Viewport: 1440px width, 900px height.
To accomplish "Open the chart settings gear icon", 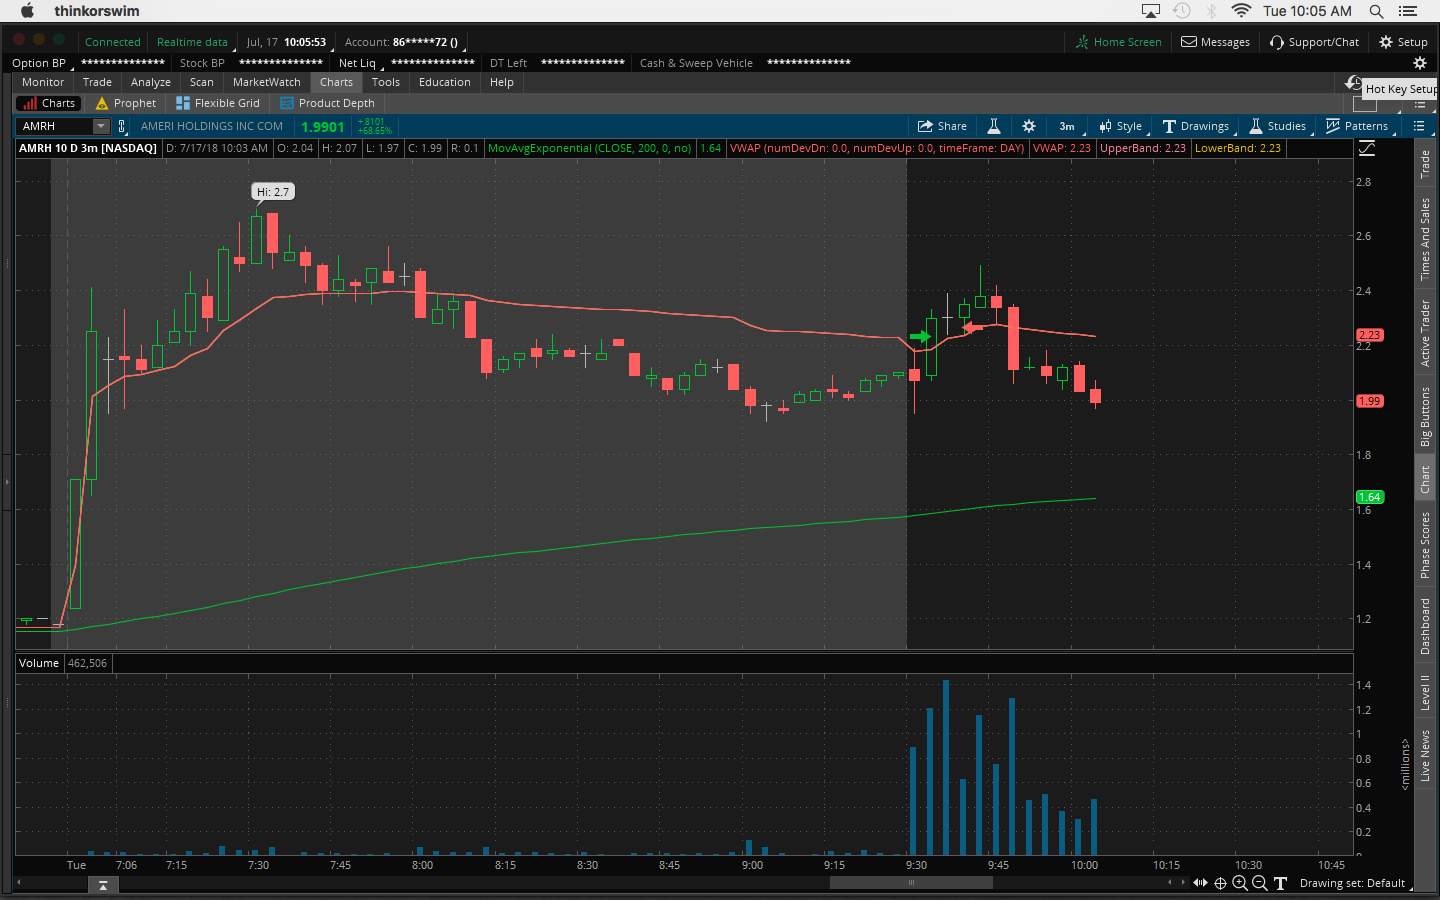I will 1028,126.
